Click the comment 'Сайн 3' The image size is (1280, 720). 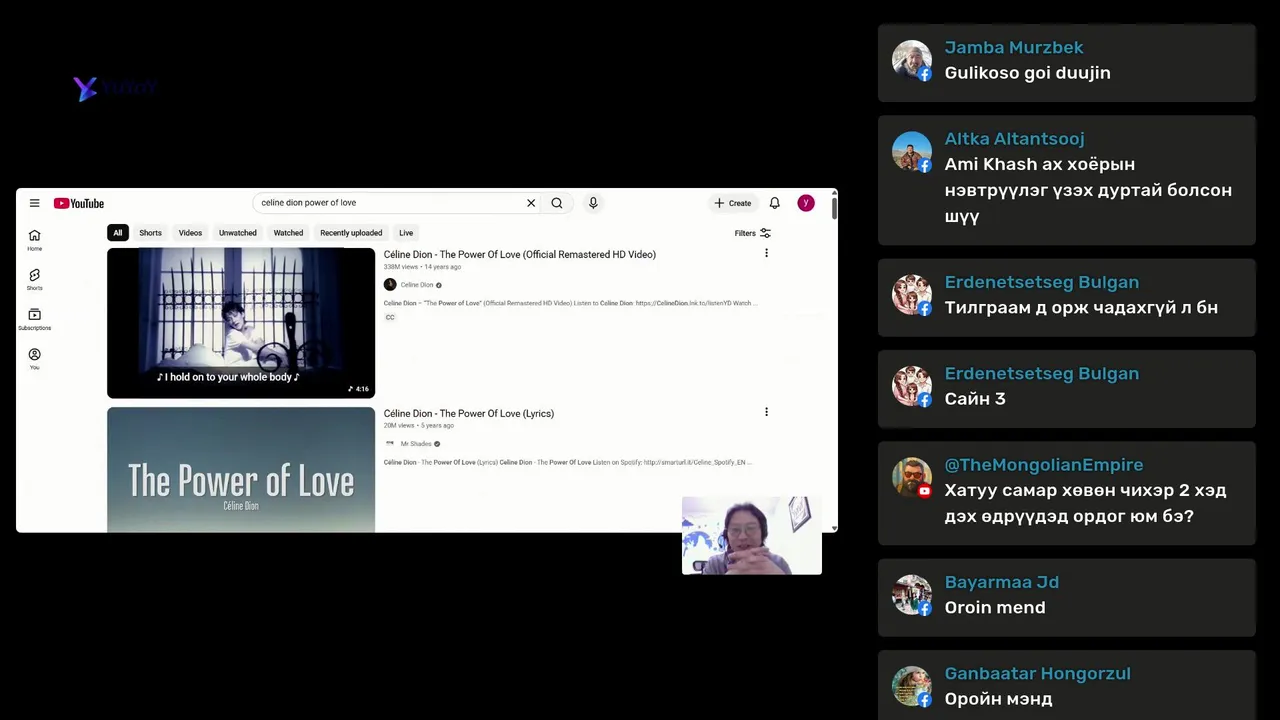(975, 399)
